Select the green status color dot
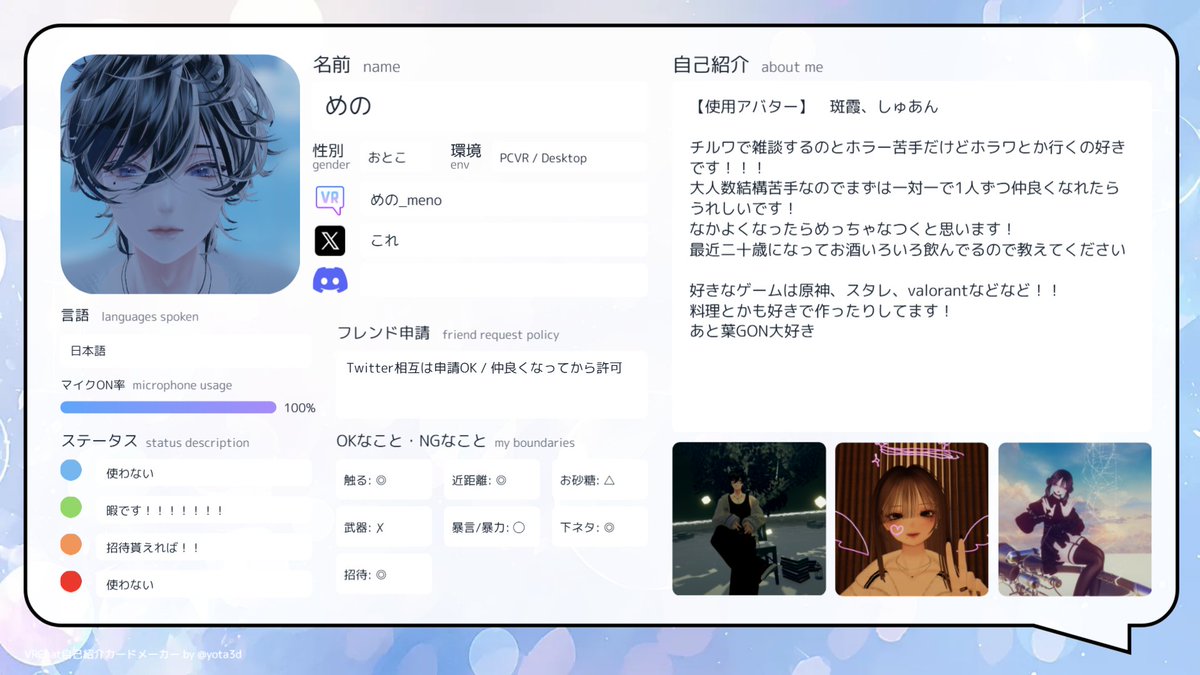The image size is (1200, 675). tap(71, 508)
